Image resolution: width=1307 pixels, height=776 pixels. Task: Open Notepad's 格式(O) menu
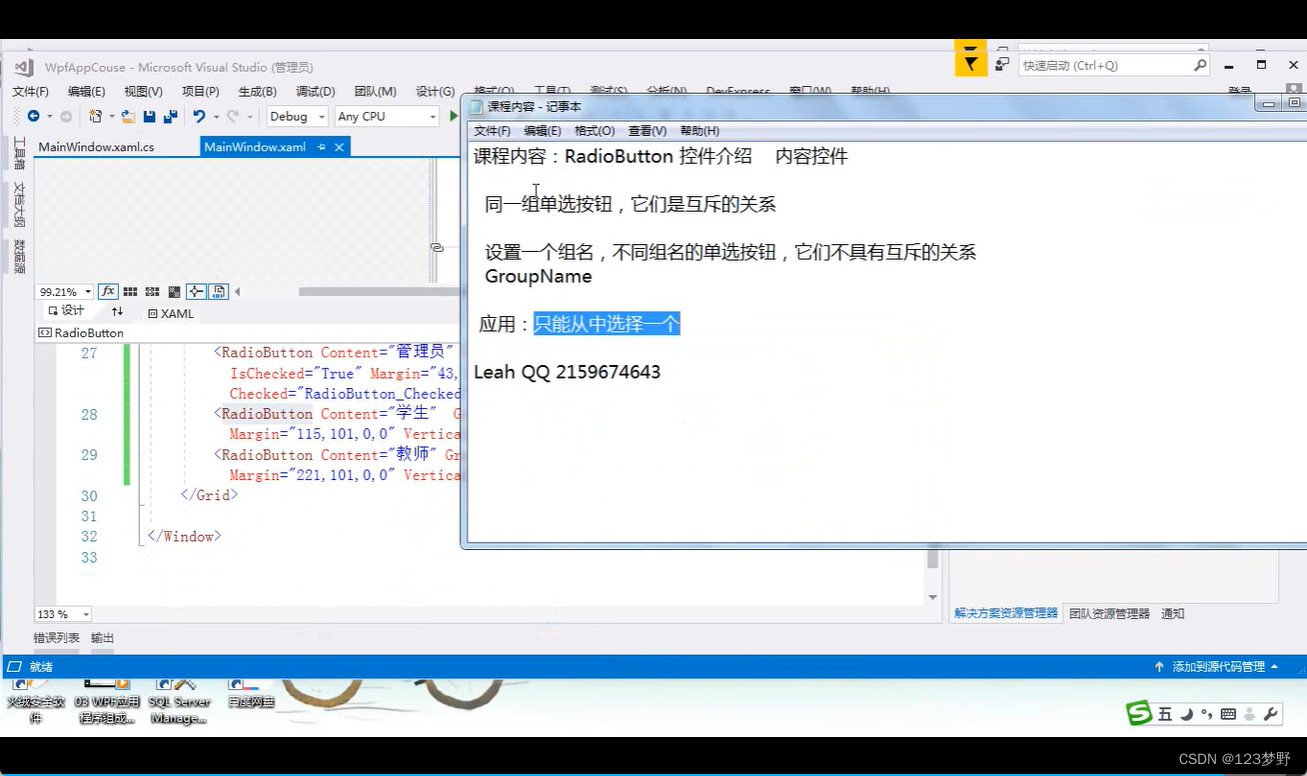594,131
